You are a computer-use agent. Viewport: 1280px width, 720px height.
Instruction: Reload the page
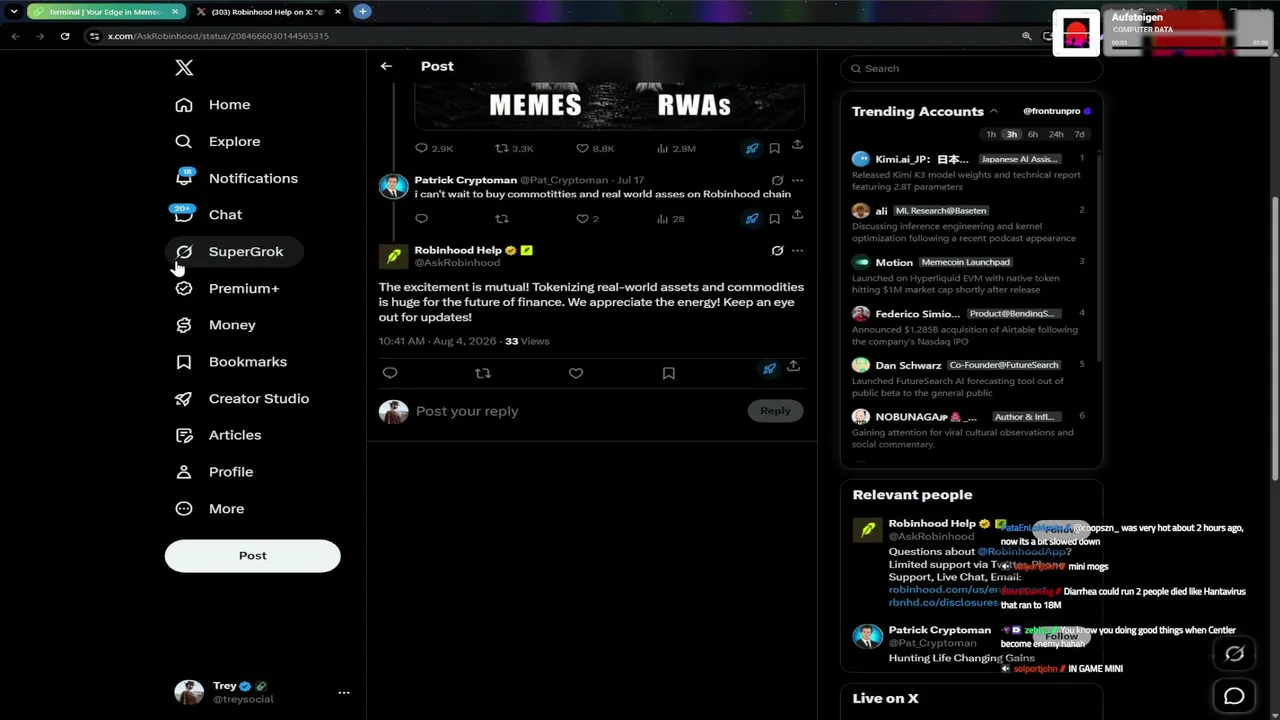[x=65, y=36]
